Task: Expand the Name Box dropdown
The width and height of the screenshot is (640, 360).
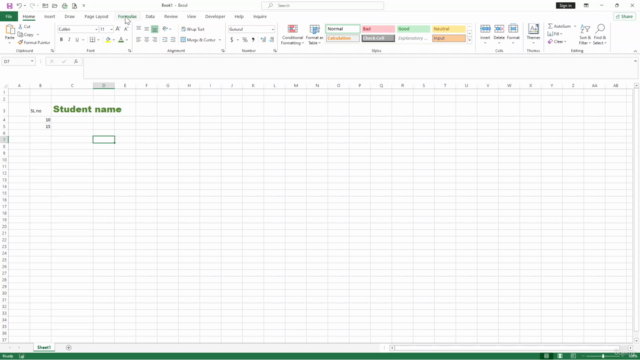Action: click(x=32, y=62)
